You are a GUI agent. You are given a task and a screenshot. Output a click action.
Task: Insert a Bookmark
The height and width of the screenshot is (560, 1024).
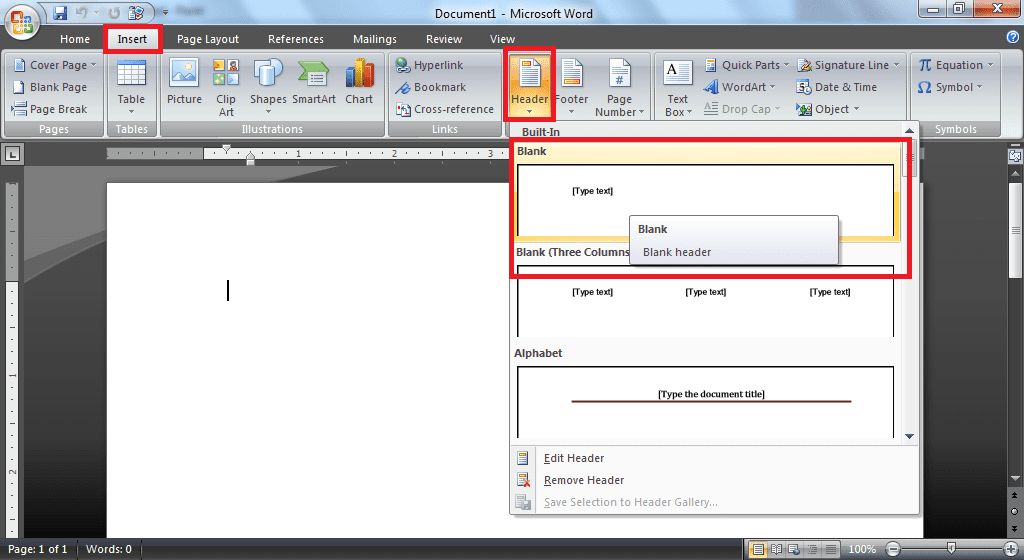[x=430, y=87]
